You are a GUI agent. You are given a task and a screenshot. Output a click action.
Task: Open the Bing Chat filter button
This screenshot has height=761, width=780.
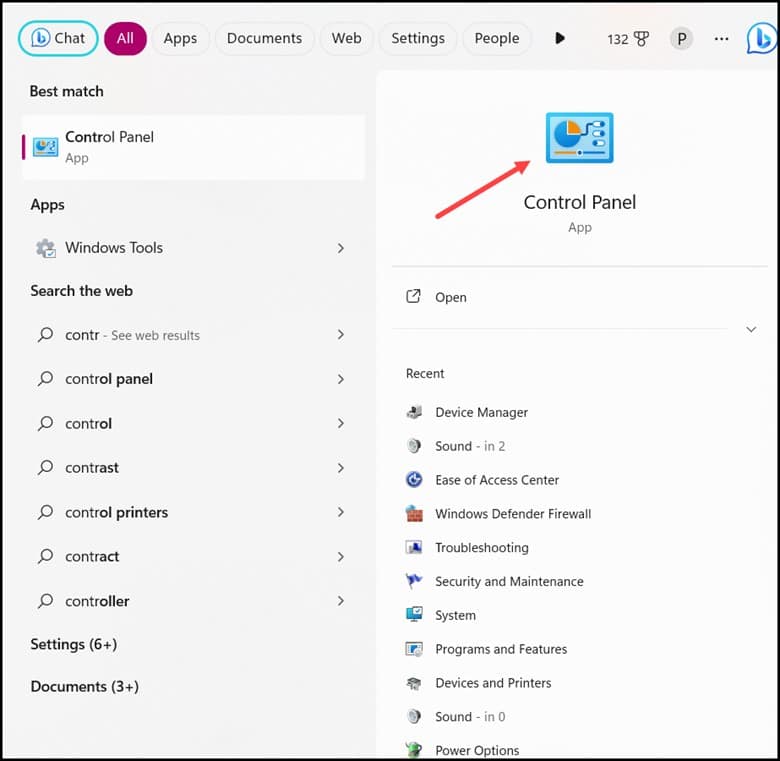click(x=58, y=38)
